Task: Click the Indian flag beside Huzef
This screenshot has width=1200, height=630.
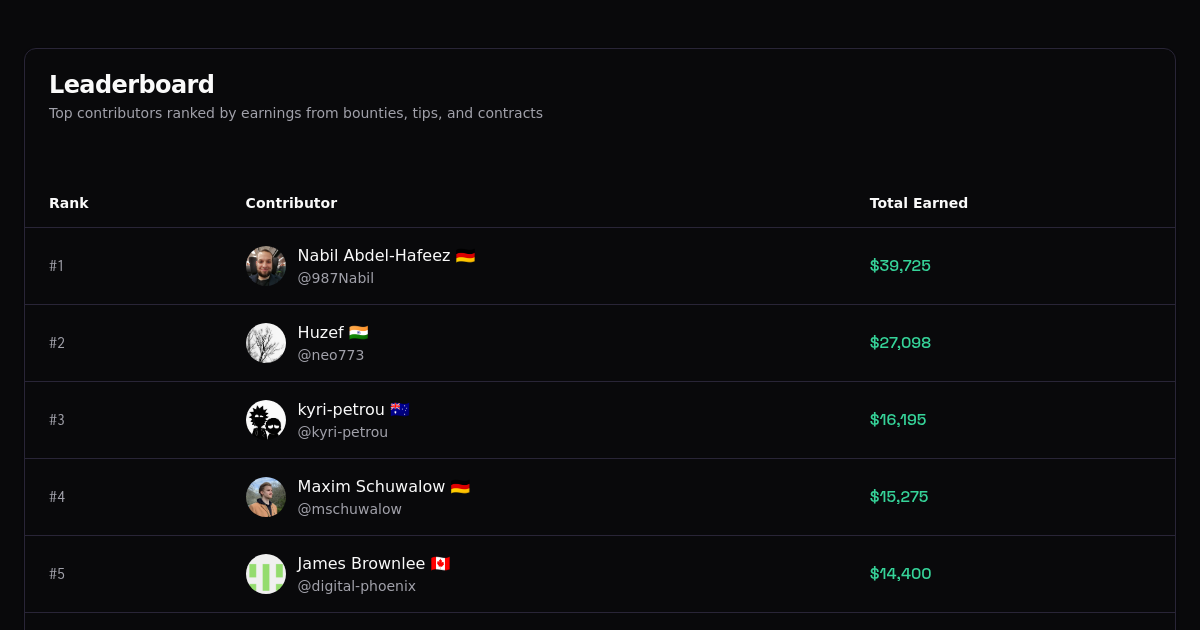Action: tap(359, 332)
